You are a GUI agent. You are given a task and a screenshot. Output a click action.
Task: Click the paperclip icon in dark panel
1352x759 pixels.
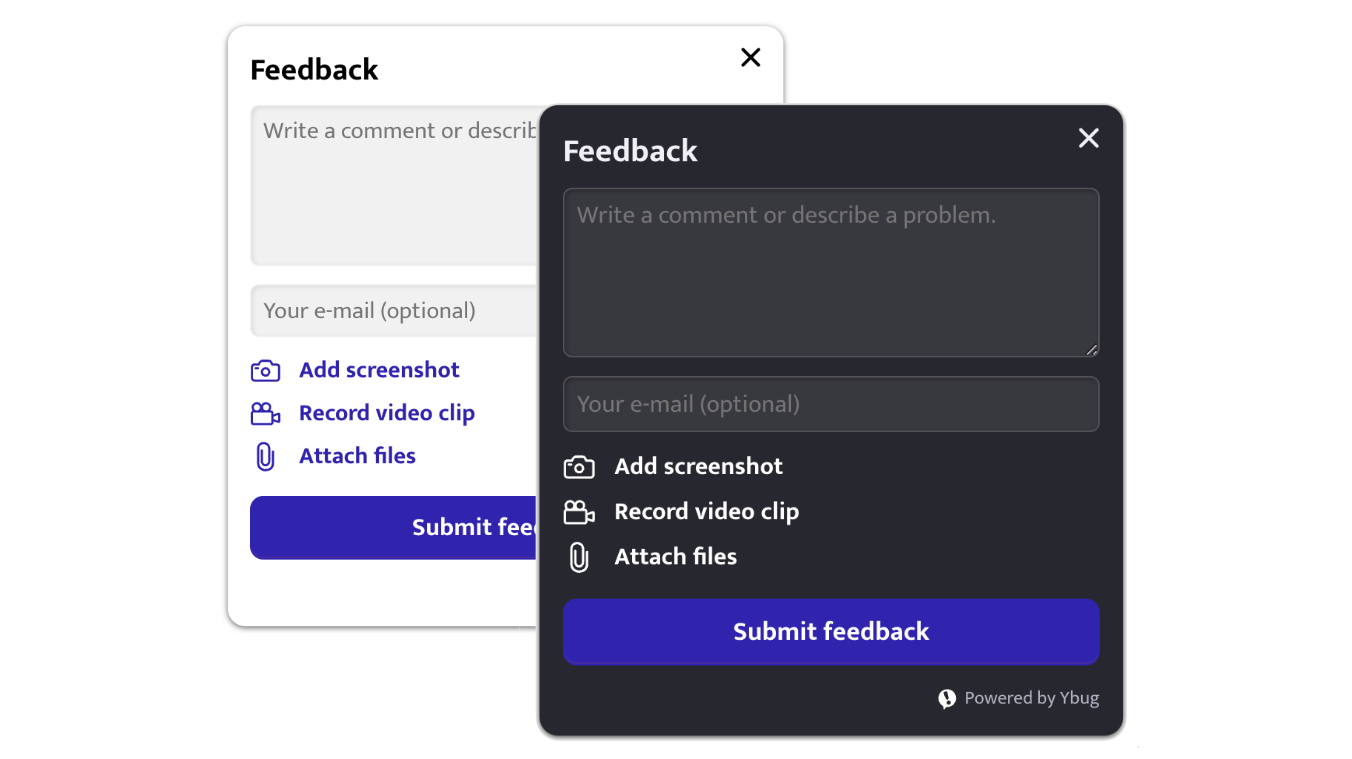(579, 557)
